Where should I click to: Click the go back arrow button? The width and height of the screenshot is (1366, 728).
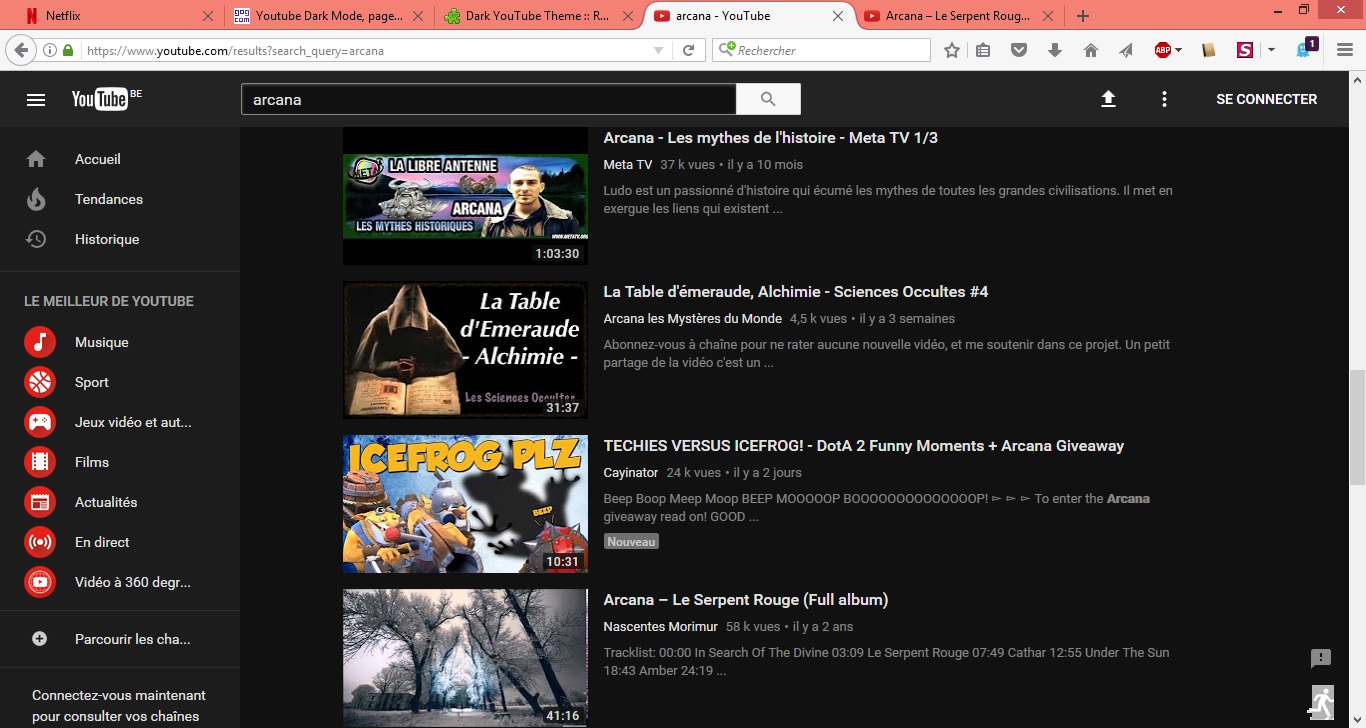[20, 50]
